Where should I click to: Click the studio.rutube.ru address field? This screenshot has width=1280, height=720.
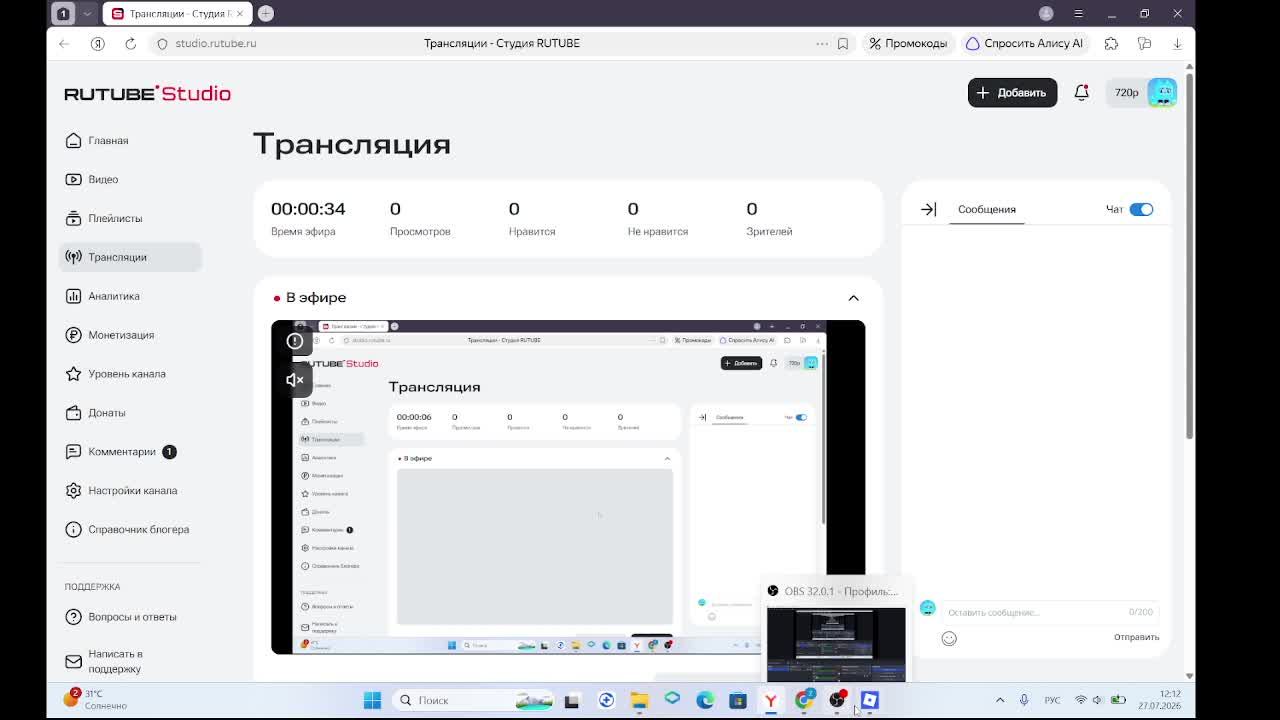215,43
